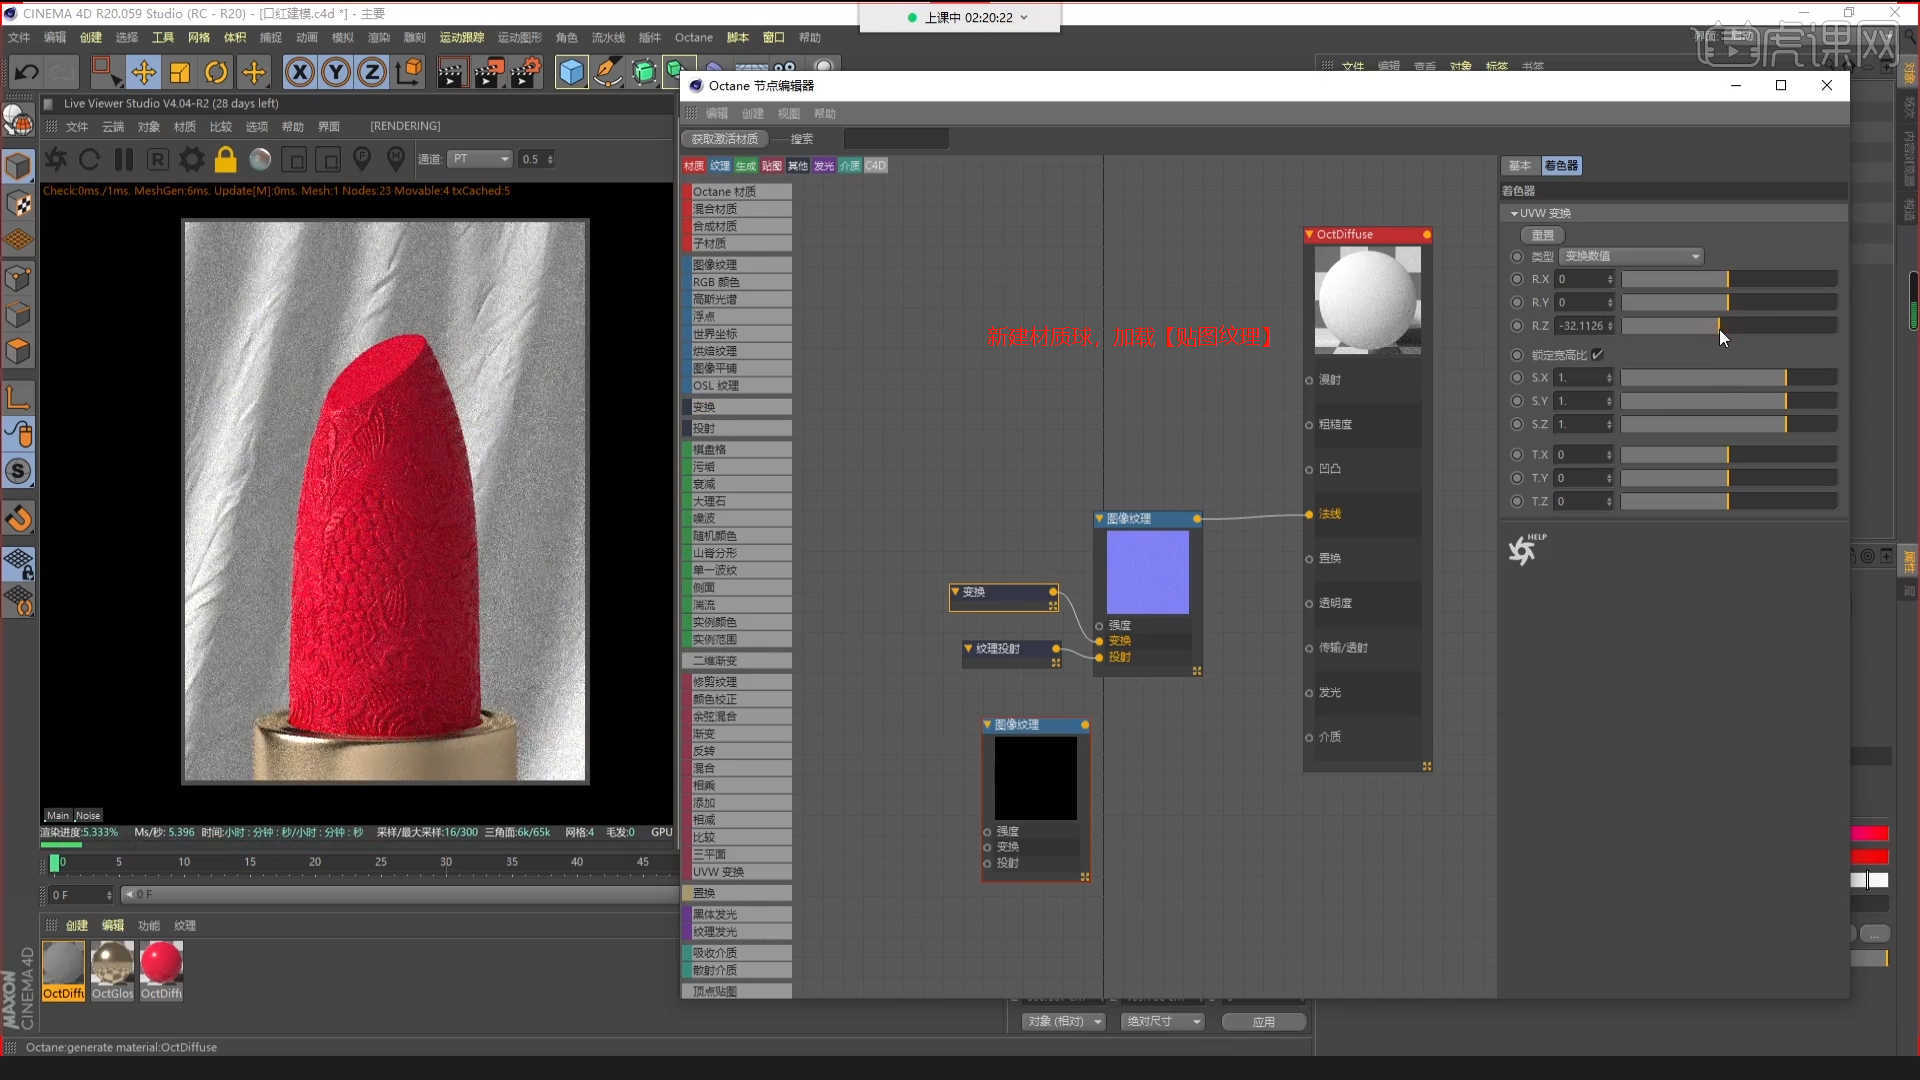Screen dimensions: 1920x1080
Task: Switch to the 着色器 tab
Action: pos(1561,166)
